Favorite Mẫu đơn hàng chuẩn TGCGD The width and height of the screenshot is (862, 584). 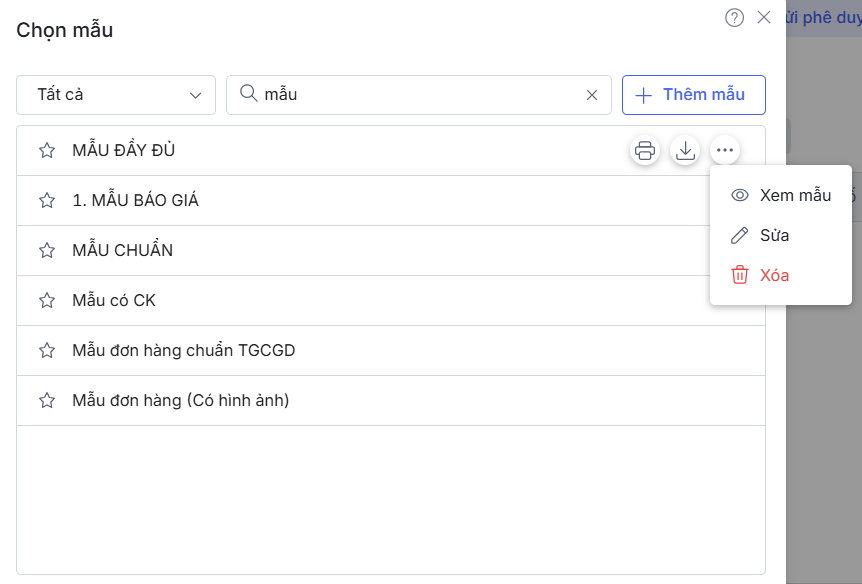tap(47, 351)
